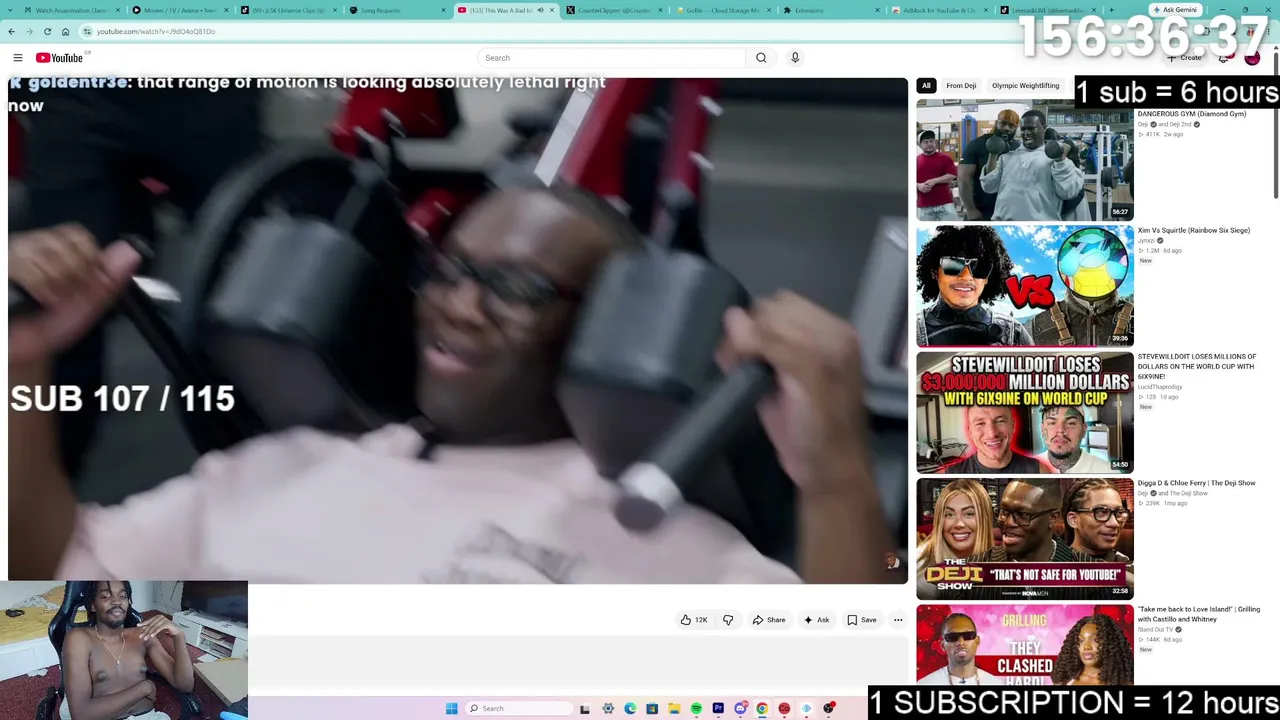Share the current video
Screen dimensions: 1280x720
[769, 620]
